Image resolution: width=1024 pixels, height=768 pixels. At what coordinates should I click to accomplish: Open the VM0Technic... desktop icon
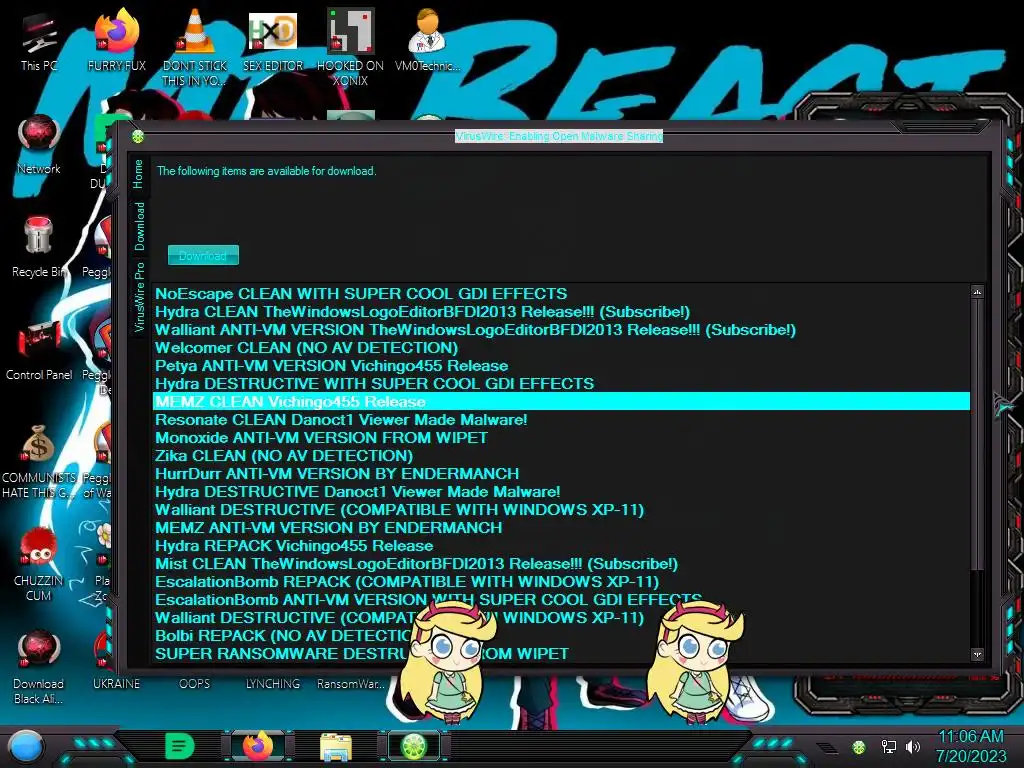[x=427, y=40]
